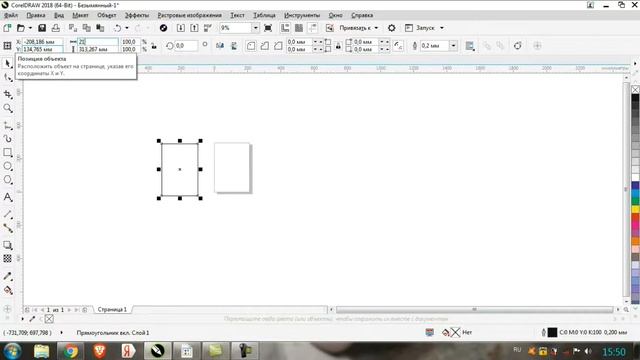Open the Файл menu

click(x=11, y=15)
